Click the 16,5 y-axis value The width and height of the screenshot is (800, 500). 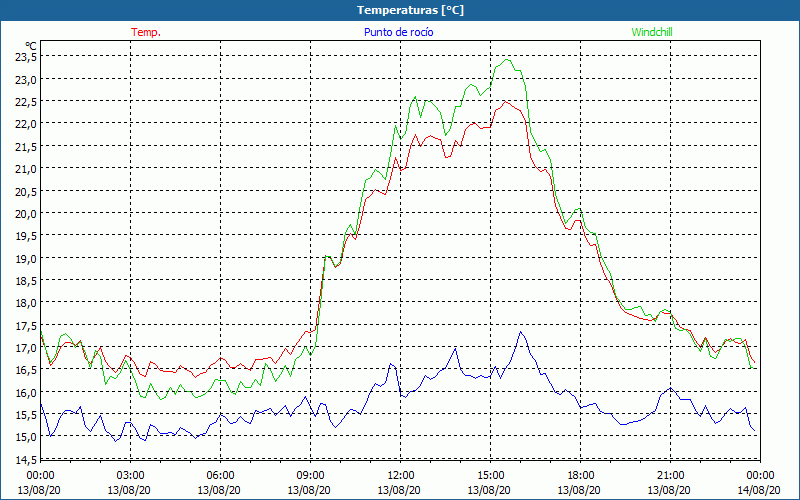pos(26,369)
